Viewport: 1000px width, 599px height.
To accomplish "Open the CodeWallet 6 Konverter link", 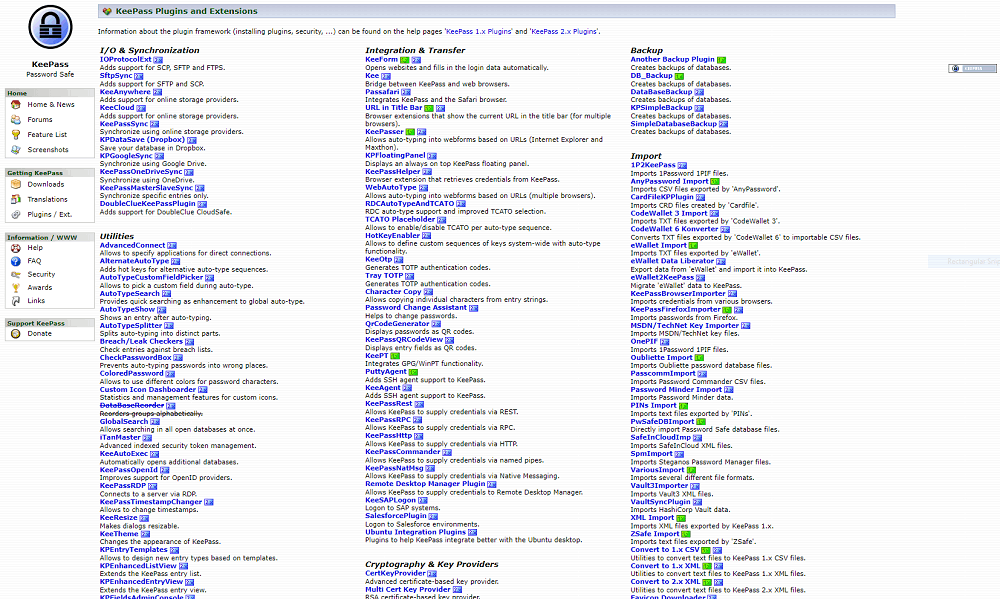I will point(675,229).
